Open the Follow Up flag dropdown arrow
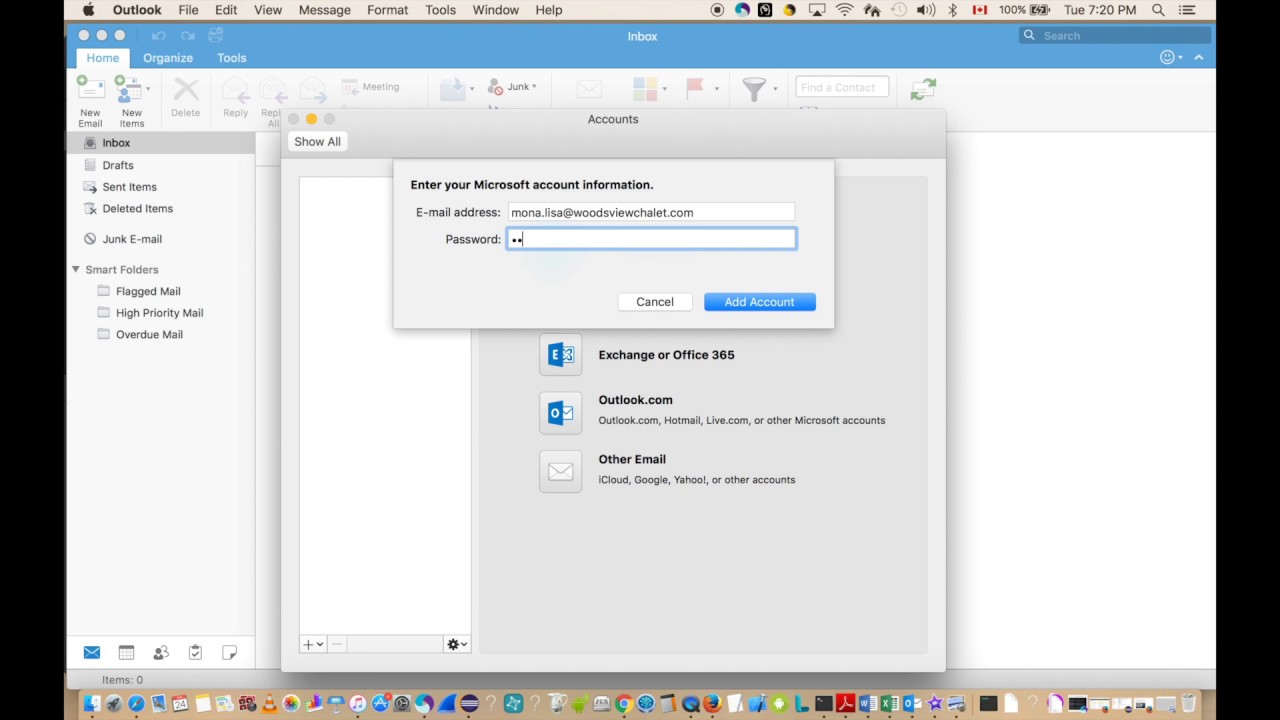The height and width of the screenshot is (720, 1280). (x=716, y=89)
